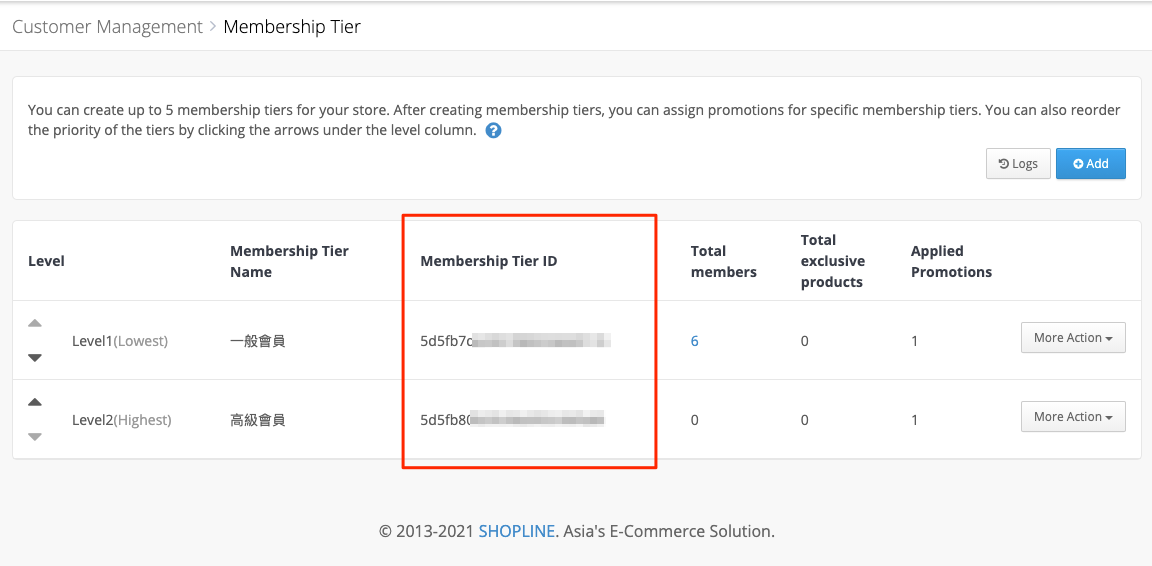The height and width of the screenshot is (566, 1152).
Task: Click the Total members column header
Action: pyautogui.click(x=724, y=261)
